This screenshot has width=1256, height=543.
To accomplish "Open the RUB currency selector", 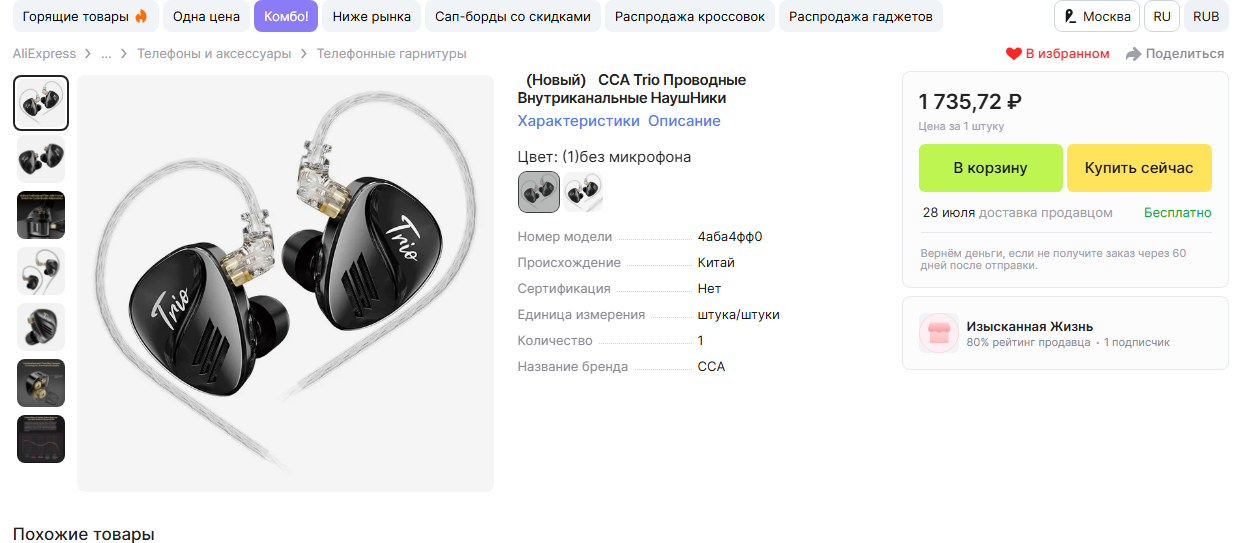I will (x=1206, y=17).
